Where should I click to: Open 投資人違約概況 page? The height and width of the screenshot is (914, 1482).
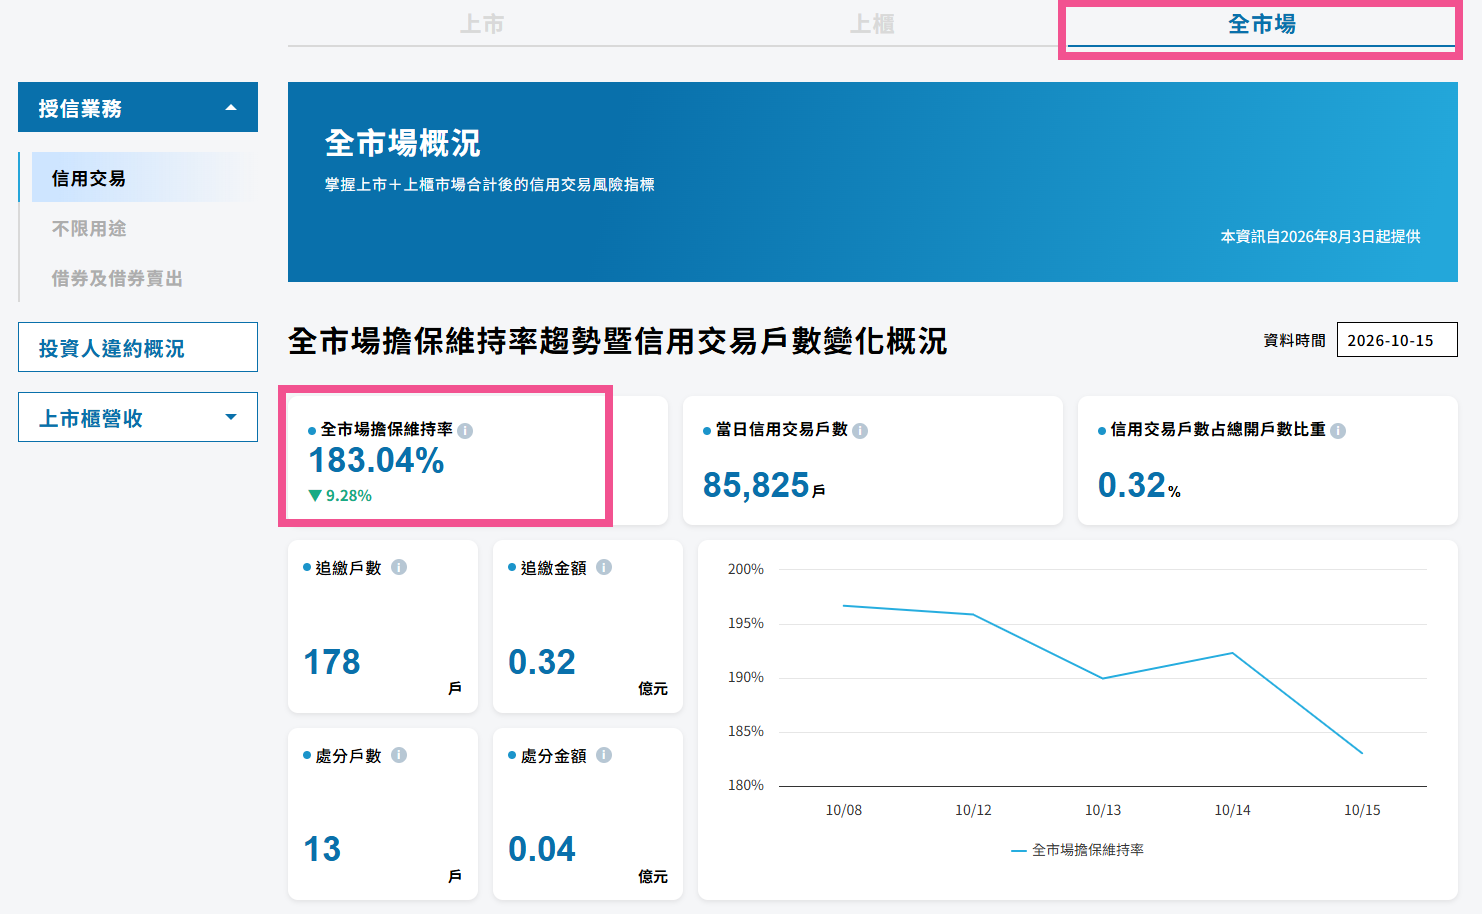click(x=138, y=347)
